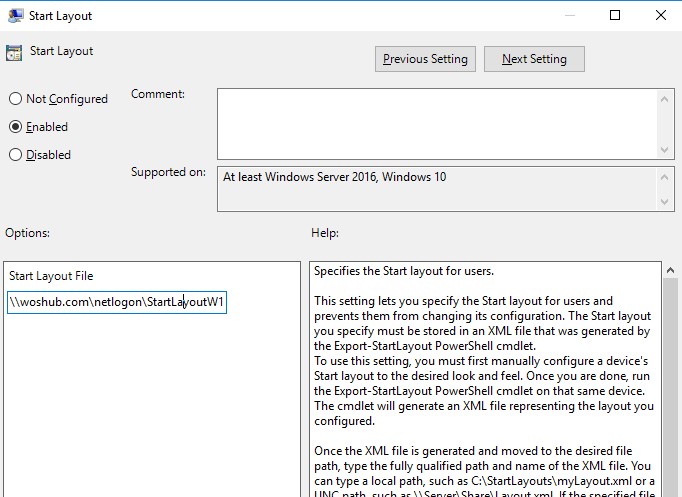Minimize the Start Layout window

(568, 15)
